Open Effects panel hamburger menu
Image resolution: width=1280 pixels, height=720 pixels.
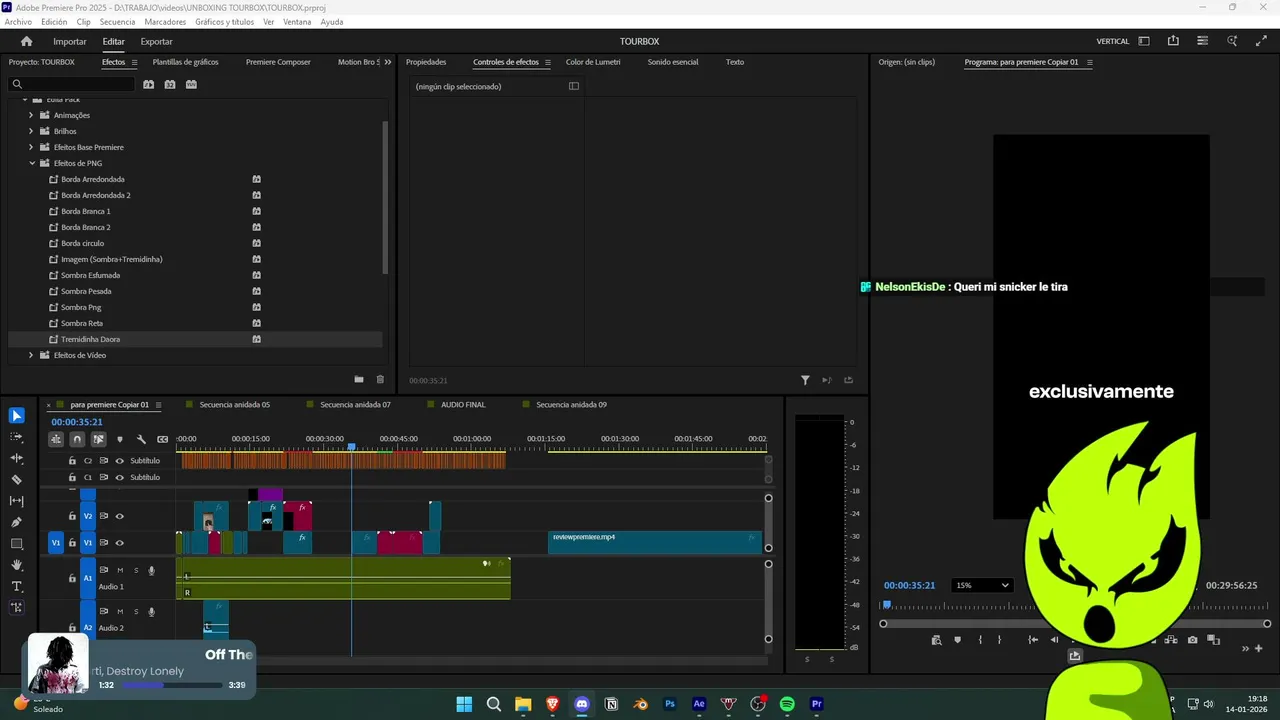pos(134,62)
